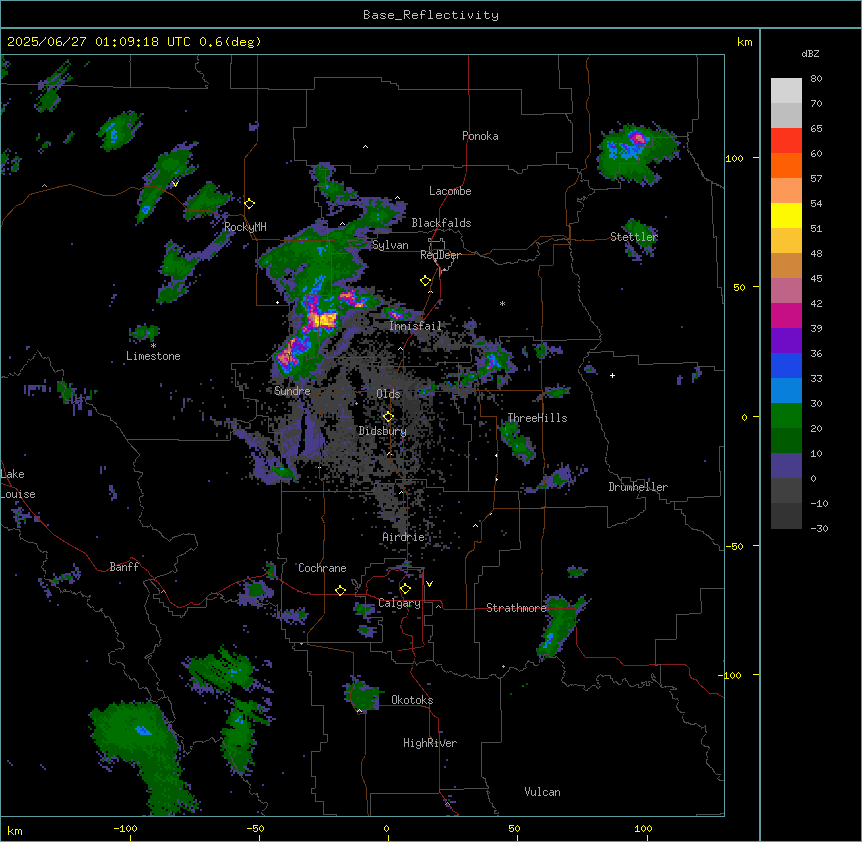
Task: Click the Sundre town label
Action: (292, 391)
